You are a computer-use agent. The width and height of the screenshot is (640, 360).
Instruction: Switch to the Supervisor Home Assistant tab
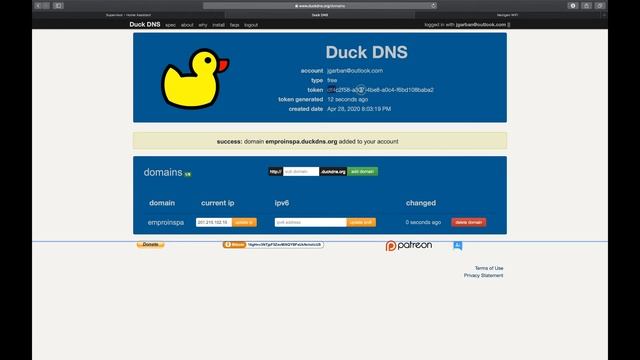pyautogui.click(x=128, y=15)
